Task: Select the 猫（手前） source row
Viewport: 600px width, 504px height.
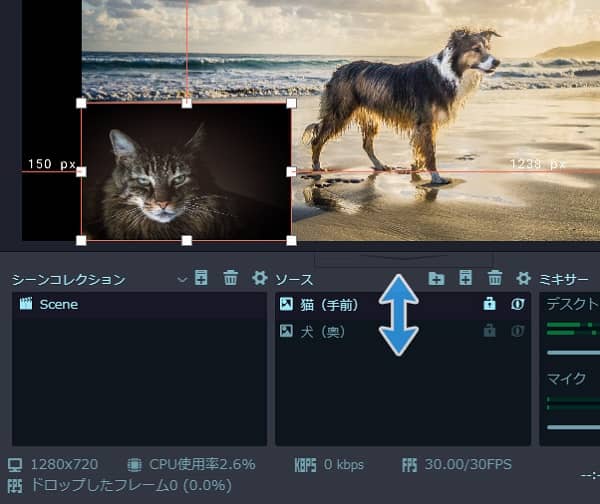Action: click(x=403, y=305)
